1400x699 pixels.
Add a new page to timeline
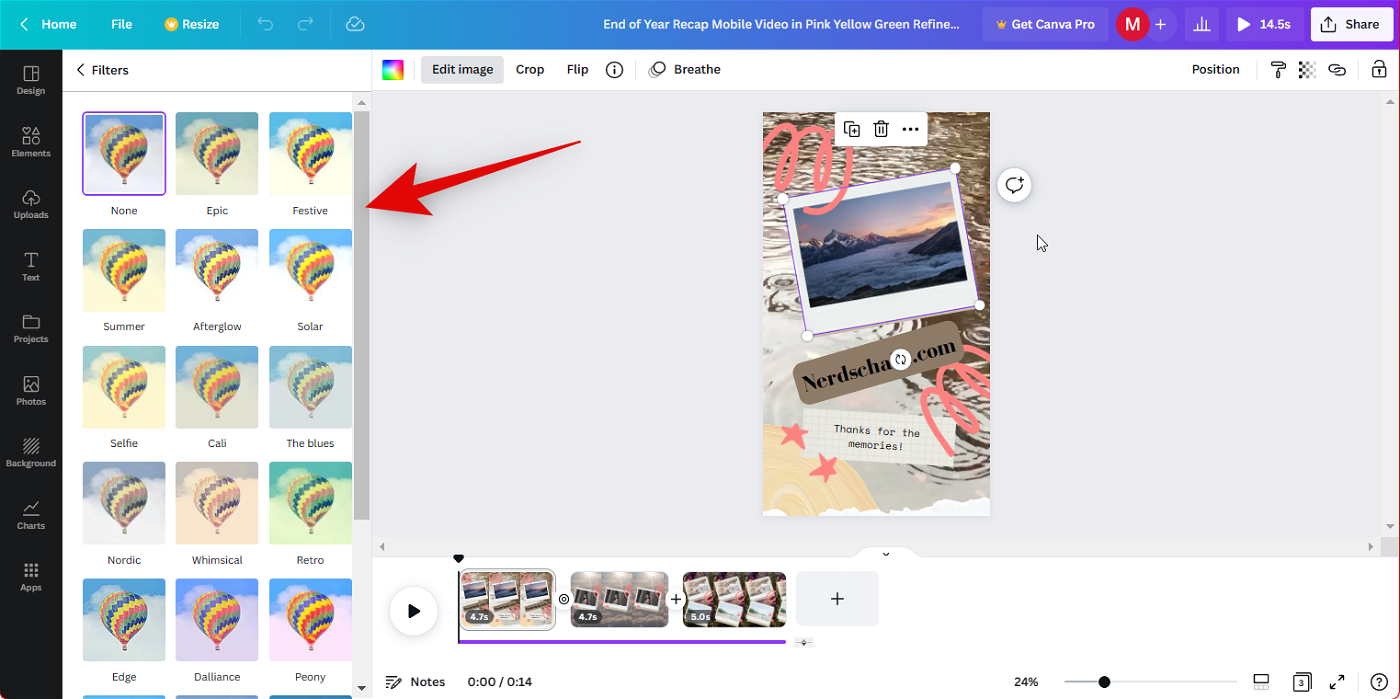[x=837, y=599]
